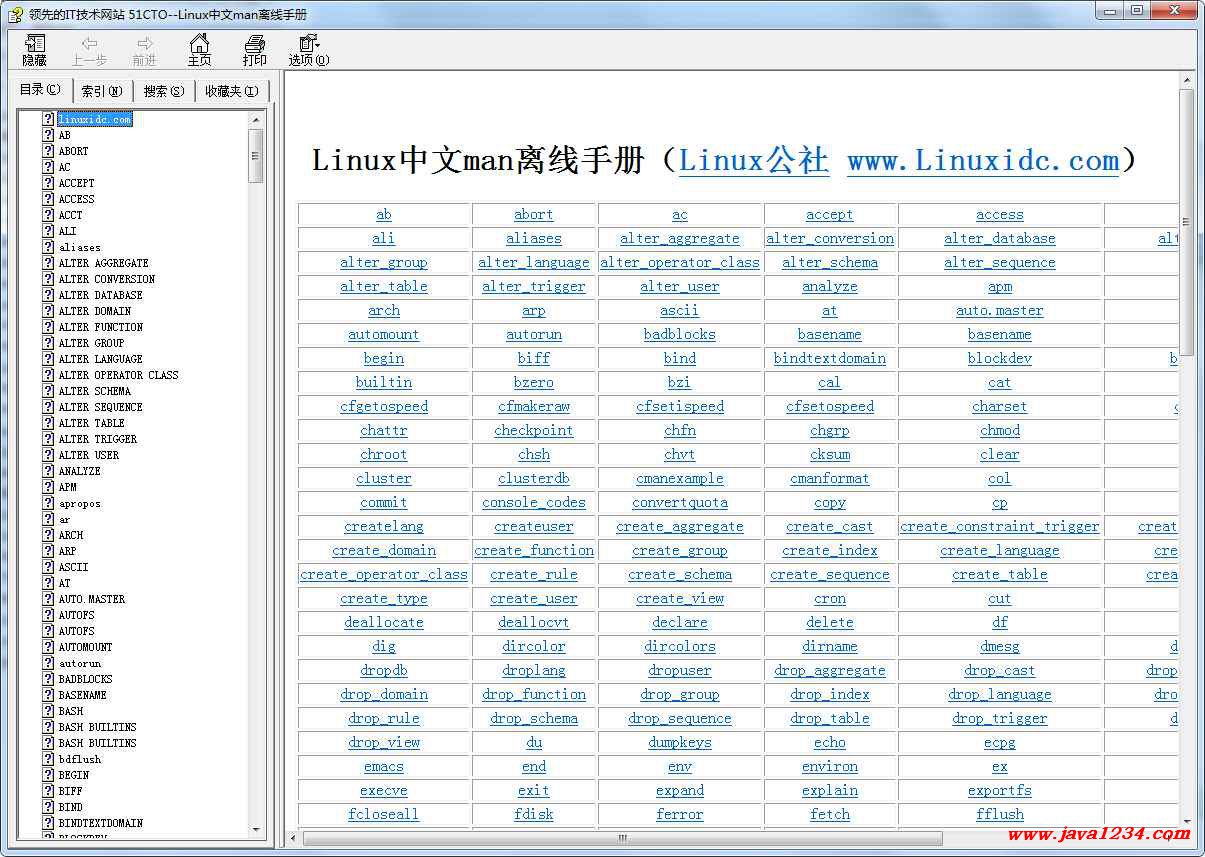Switch to the 索引 (Index) tab
This screenshot has height=857, width=1205.
[102, 91]
